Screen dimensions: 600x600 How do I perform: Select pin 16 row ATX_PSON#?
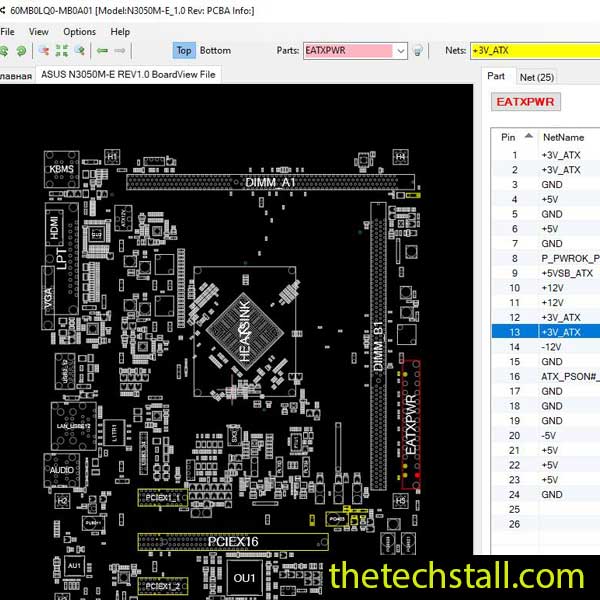point(546,377)
